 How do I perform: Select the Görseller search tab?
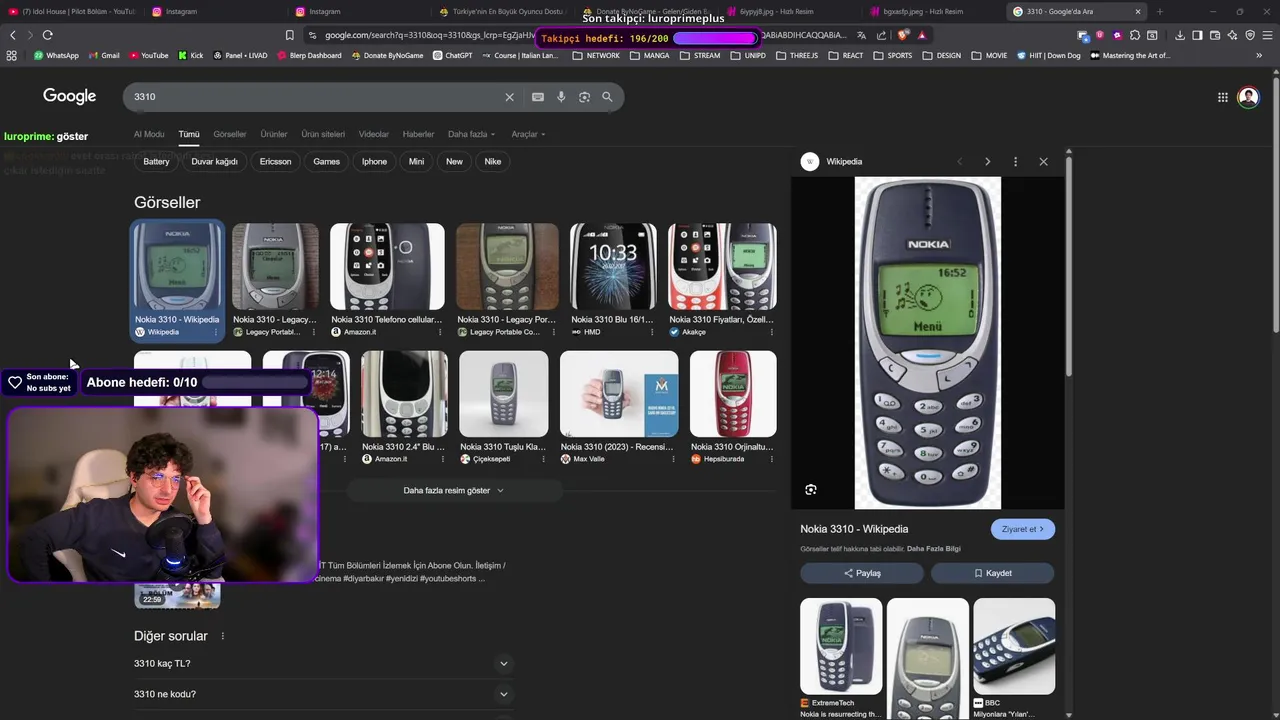(230, 134)
